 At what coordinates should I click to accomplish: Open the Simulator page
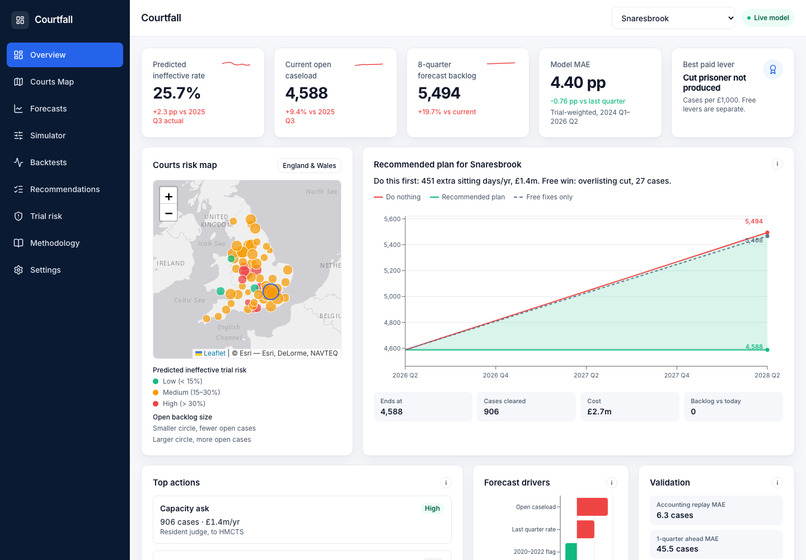(65, 135)
